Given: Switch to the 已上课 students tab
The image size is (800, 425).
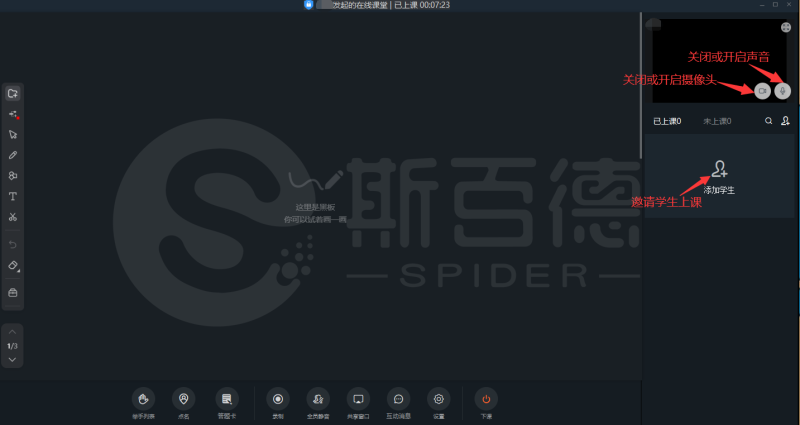Looking at the screenshot, I should (x=667, y=121).
